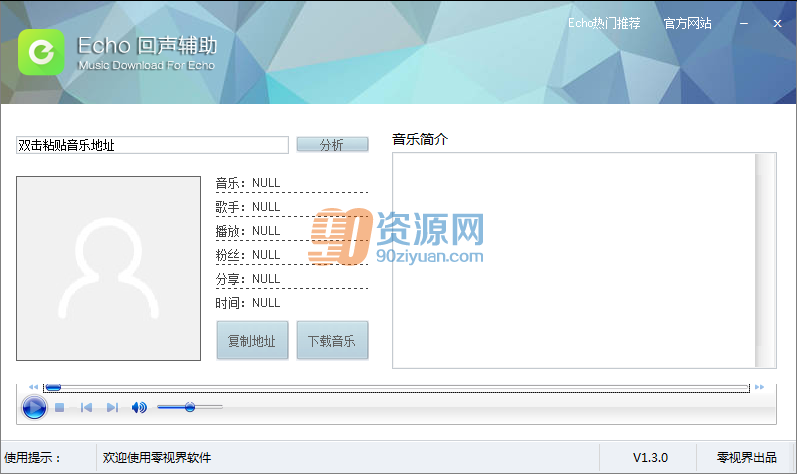
Task: Click the 音乐：NULL text
Action: (248, 183)
